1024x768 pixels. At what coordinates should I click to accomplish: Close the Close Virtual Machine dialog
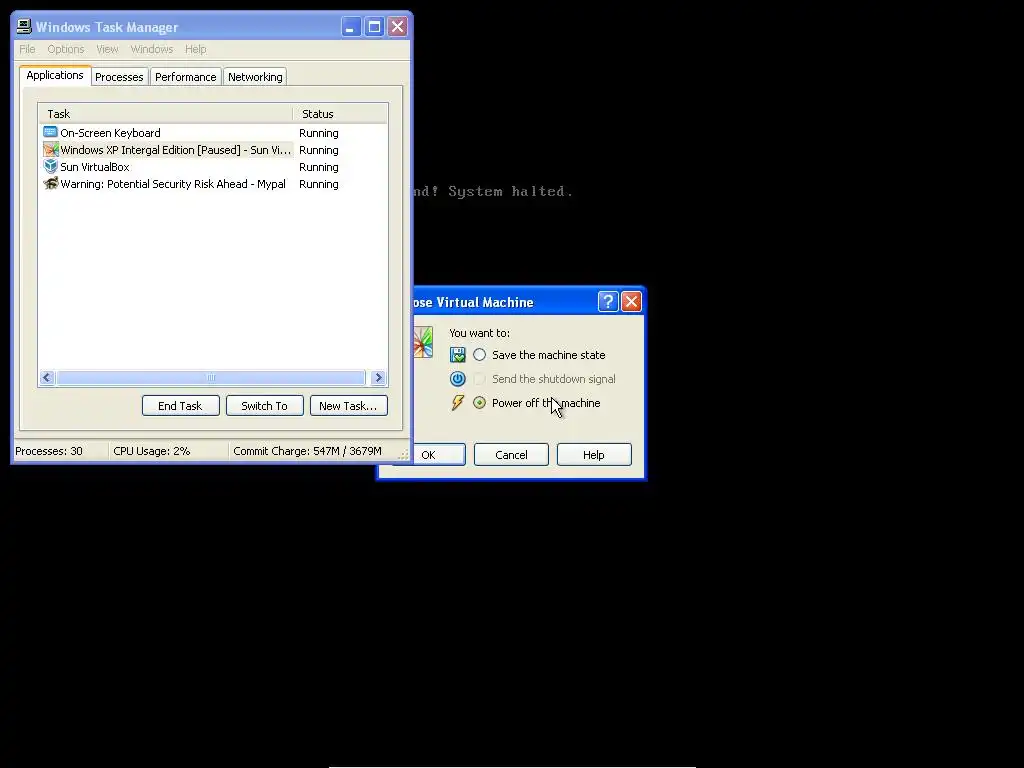[x=631, y=301]
